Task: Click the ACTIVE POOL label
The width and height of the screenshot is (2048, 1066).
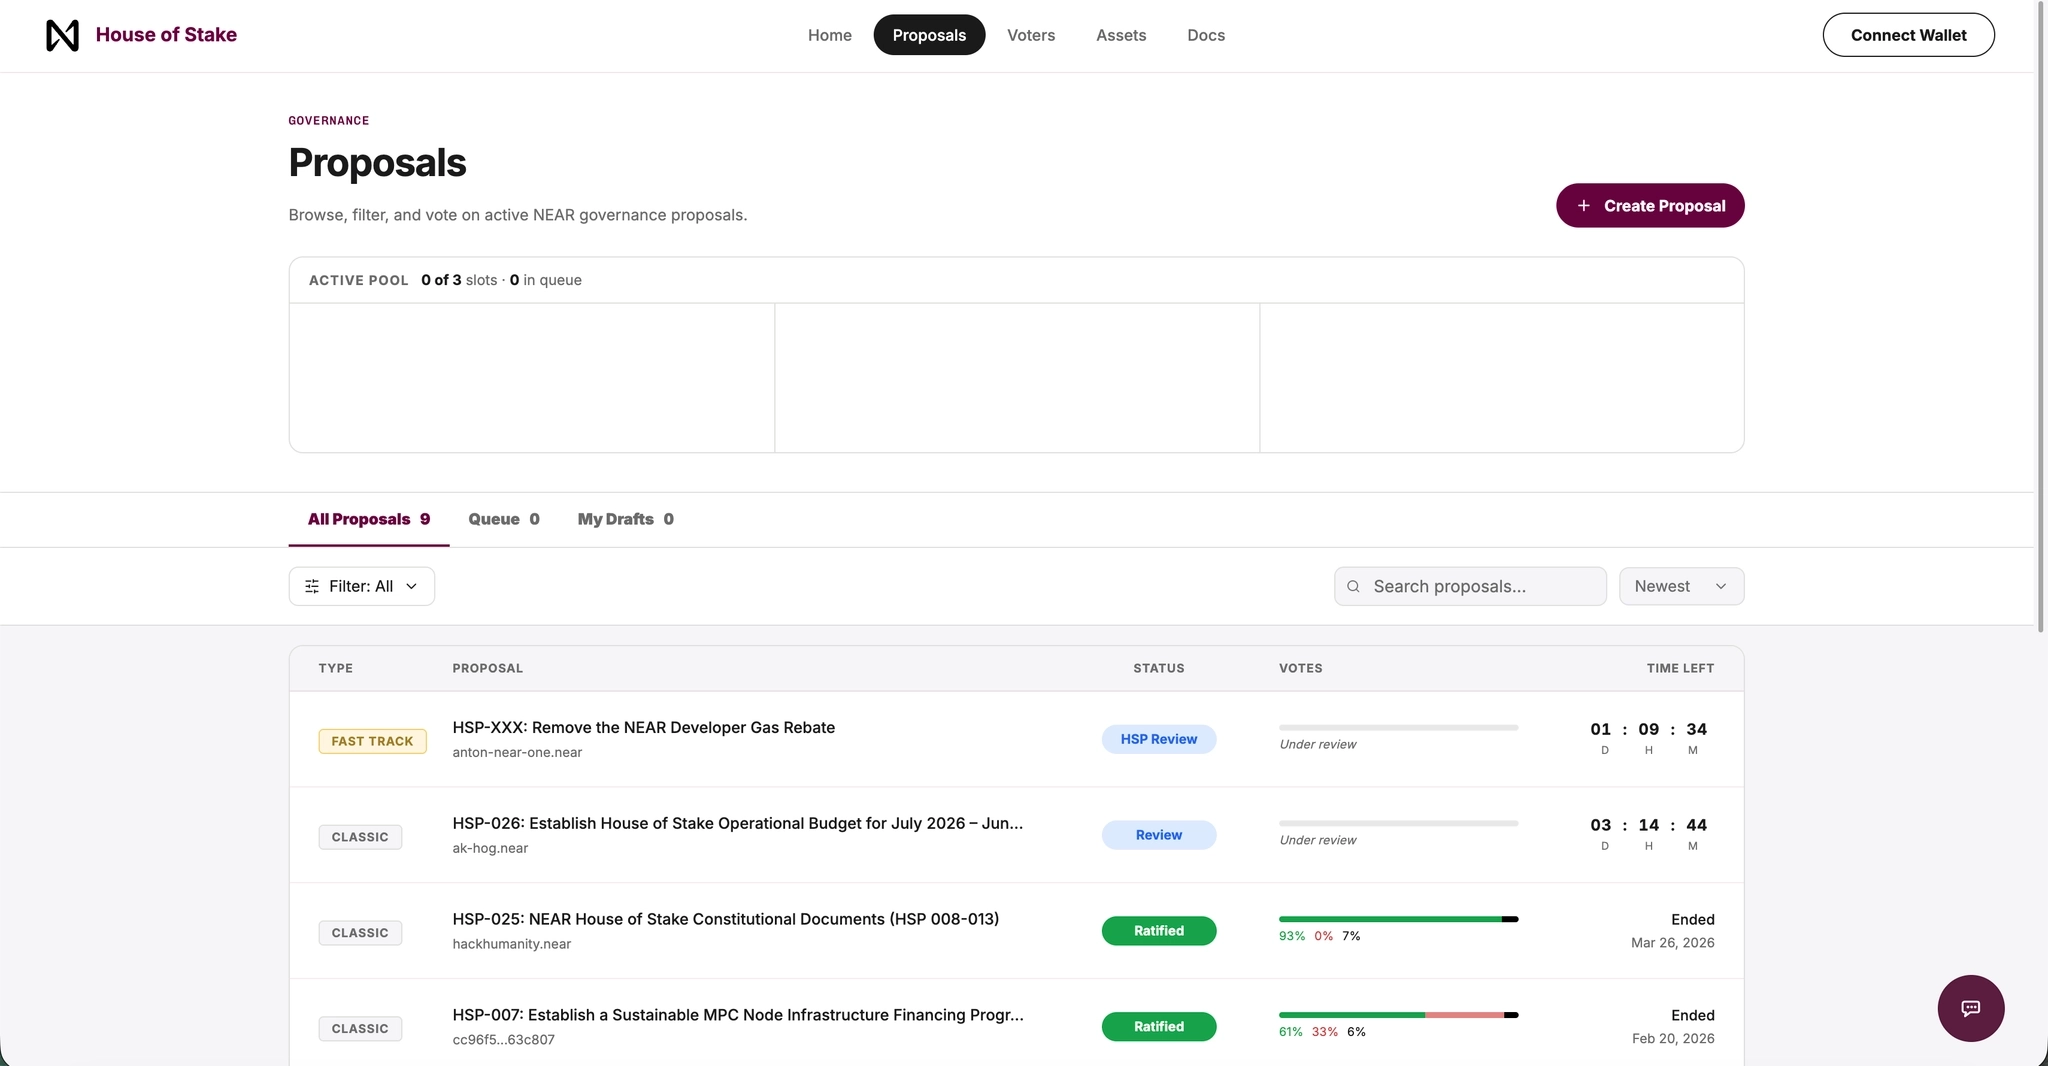Action: (359, 281)
